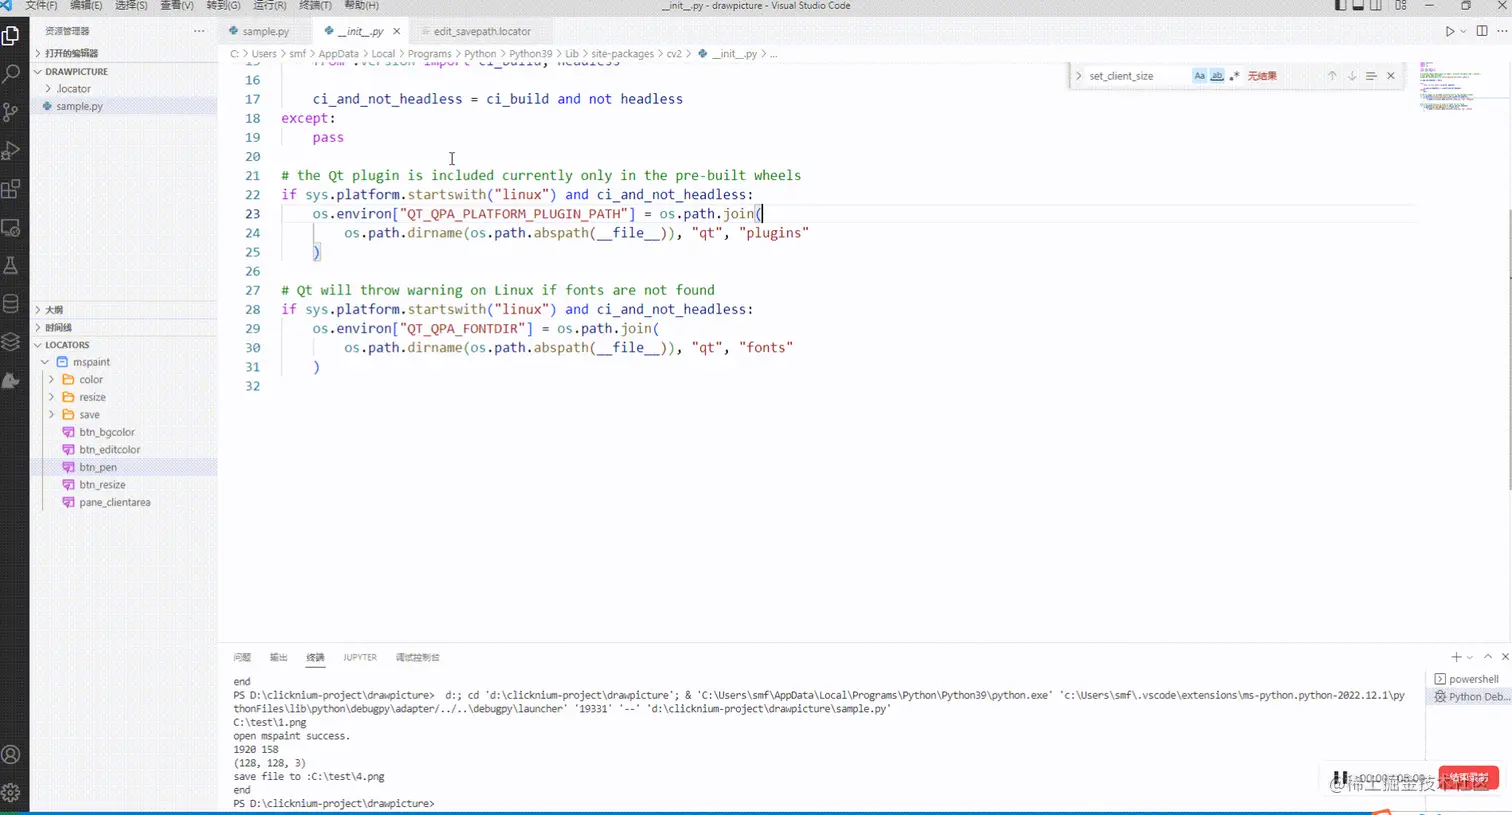Go to next search match
The width and height of the screenshot is (1512, 815).
(1351, 76)
